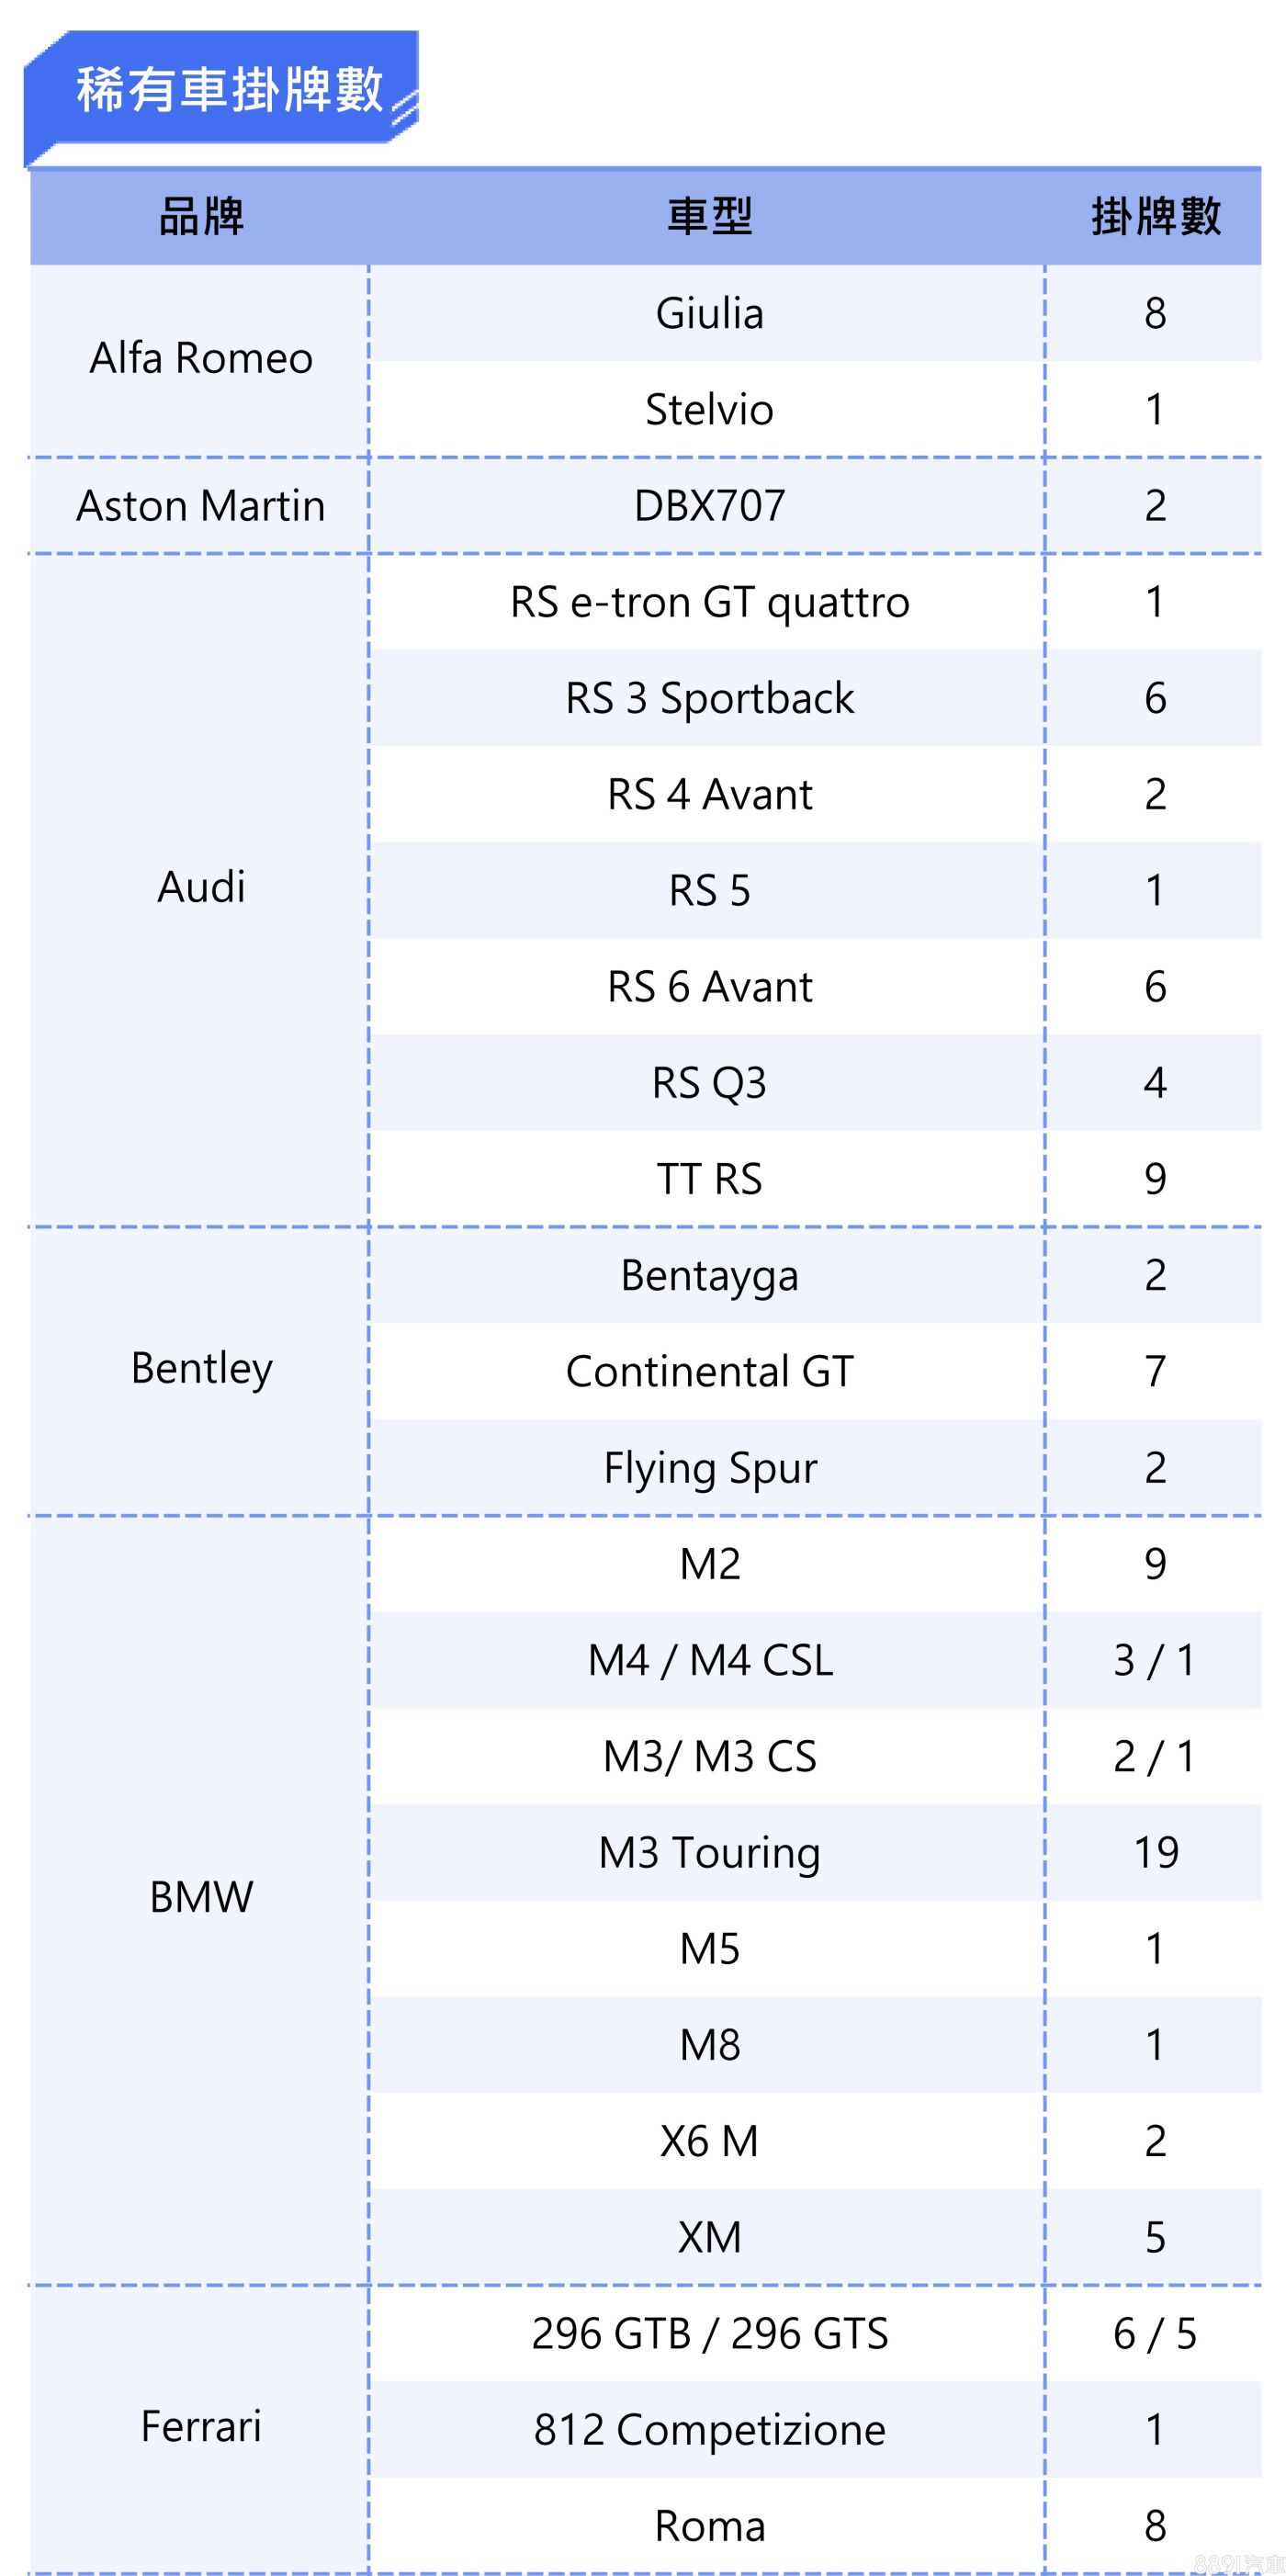Screen dimensions: 1286x2576
Task: Click the 品牌 column header
Action: 201,217
